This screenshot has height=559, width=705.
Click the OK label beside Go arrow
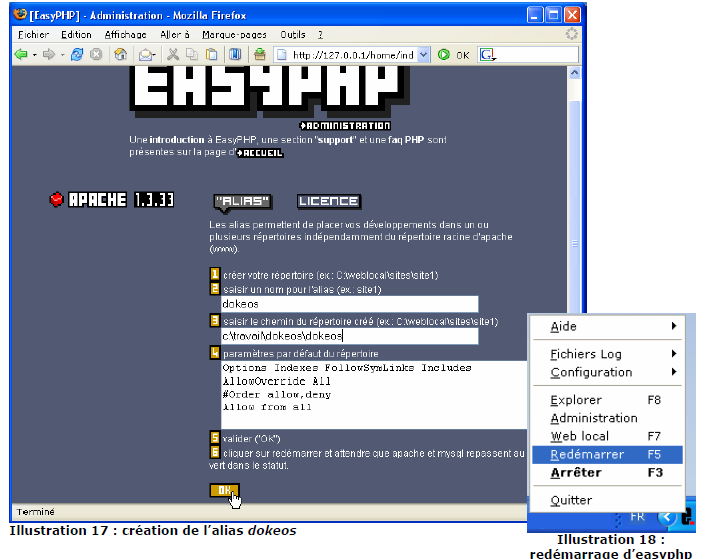click(x=463, y=55)
